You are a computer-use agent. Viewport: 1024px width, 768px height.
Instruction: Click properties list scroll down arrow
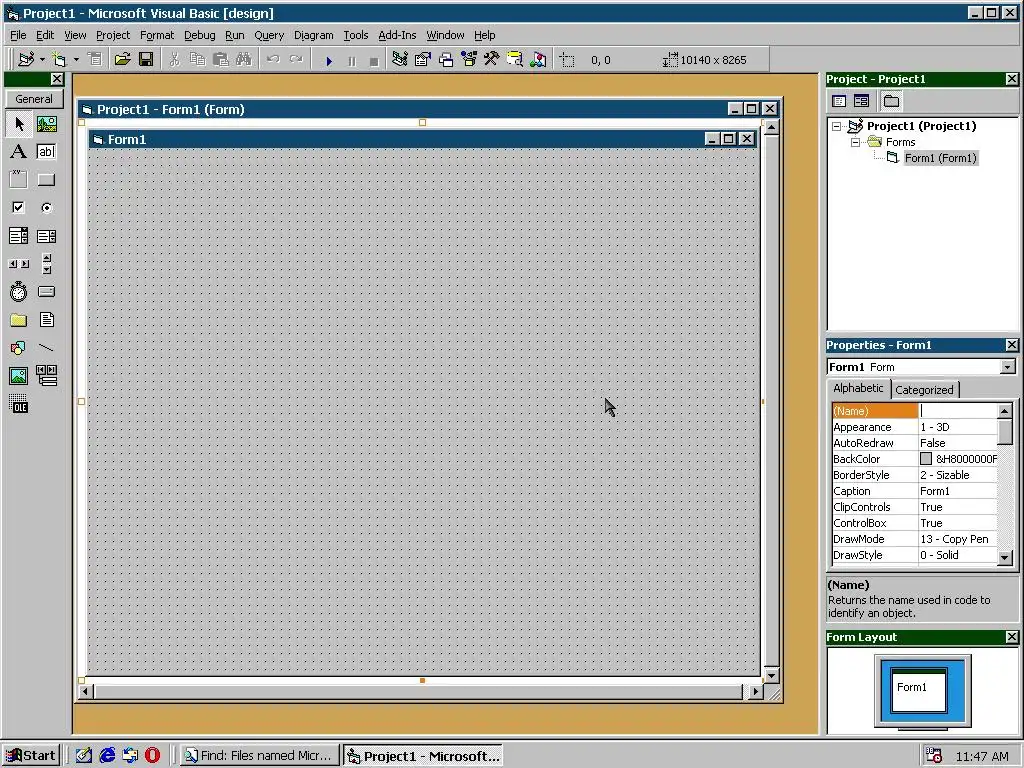[x=1005, y=557]
